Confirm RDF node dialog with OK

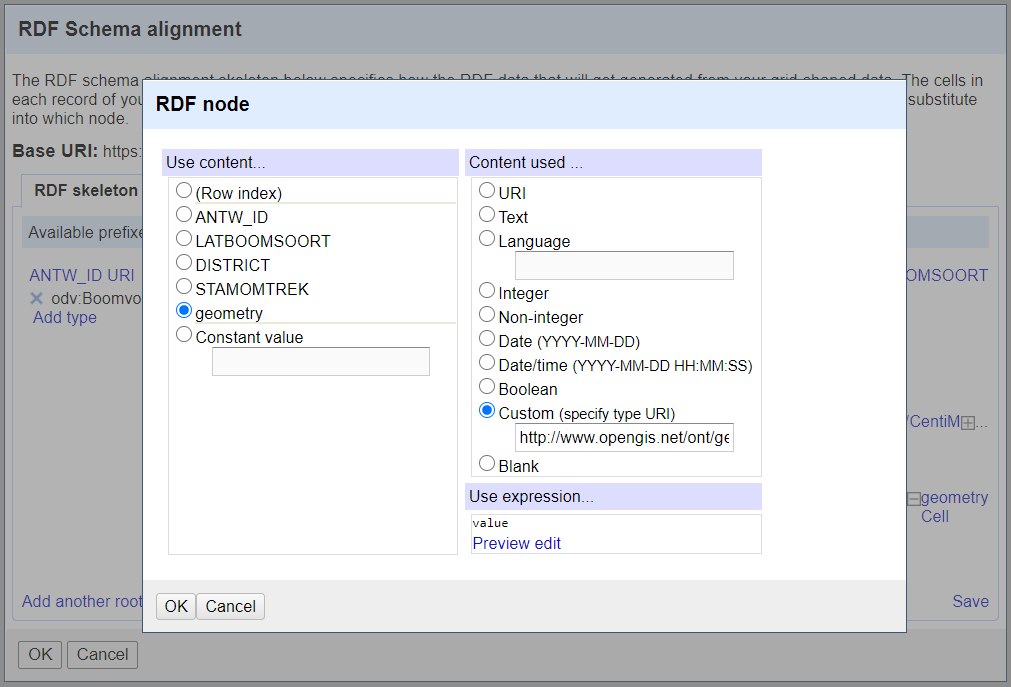(x=176, y=606)
